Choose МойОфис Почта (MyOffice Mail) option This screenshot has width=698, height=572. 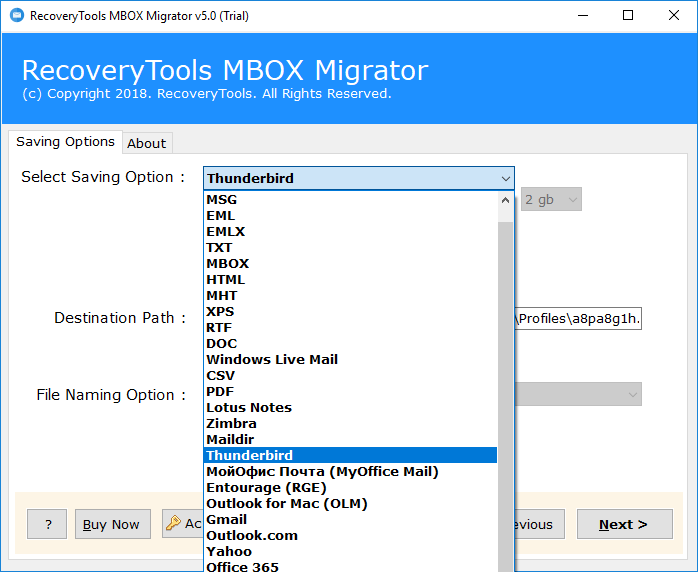pos(350,471)
